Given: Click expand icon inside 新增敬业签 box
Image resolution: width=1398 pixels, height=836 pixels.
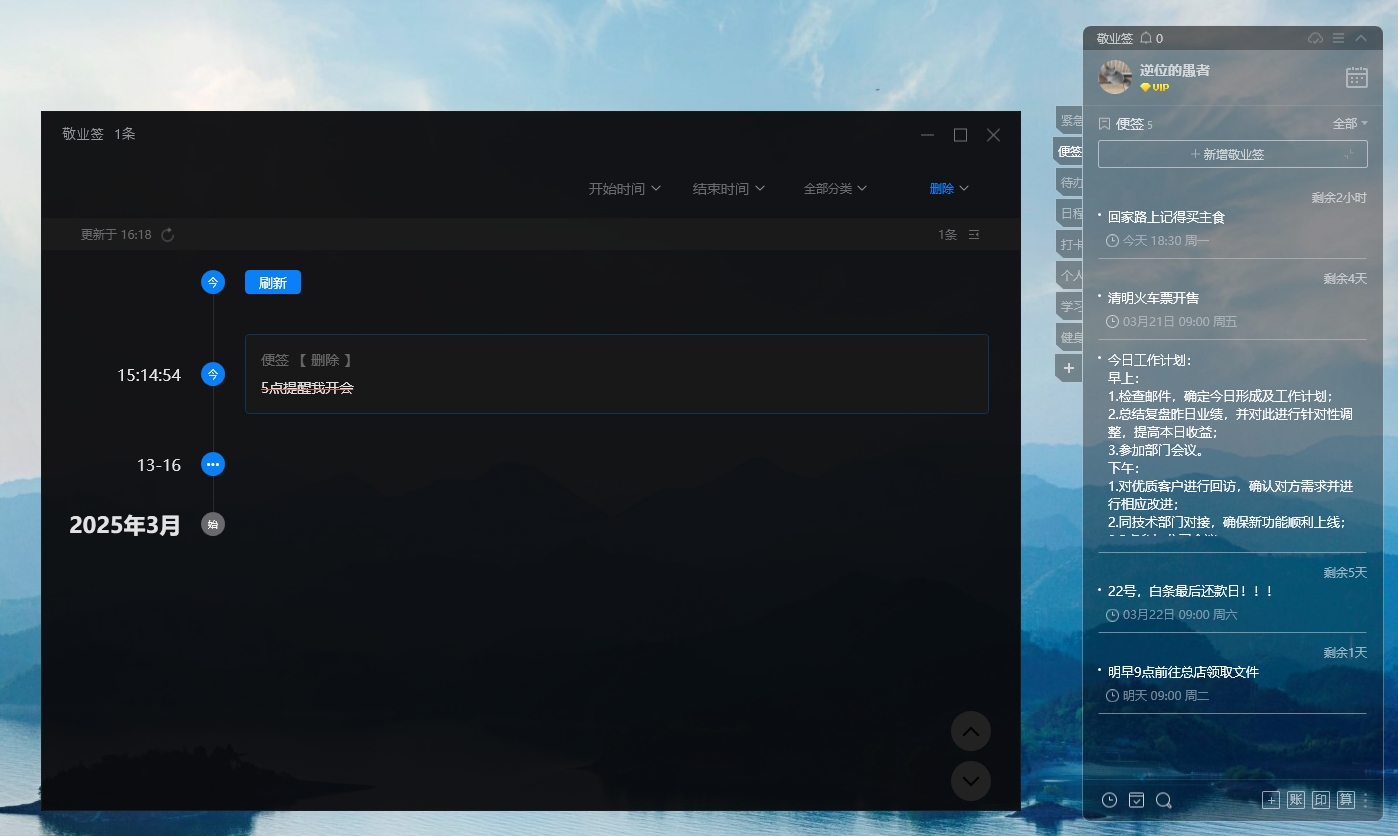Looking at the screenshot, I should [1348, 154].
